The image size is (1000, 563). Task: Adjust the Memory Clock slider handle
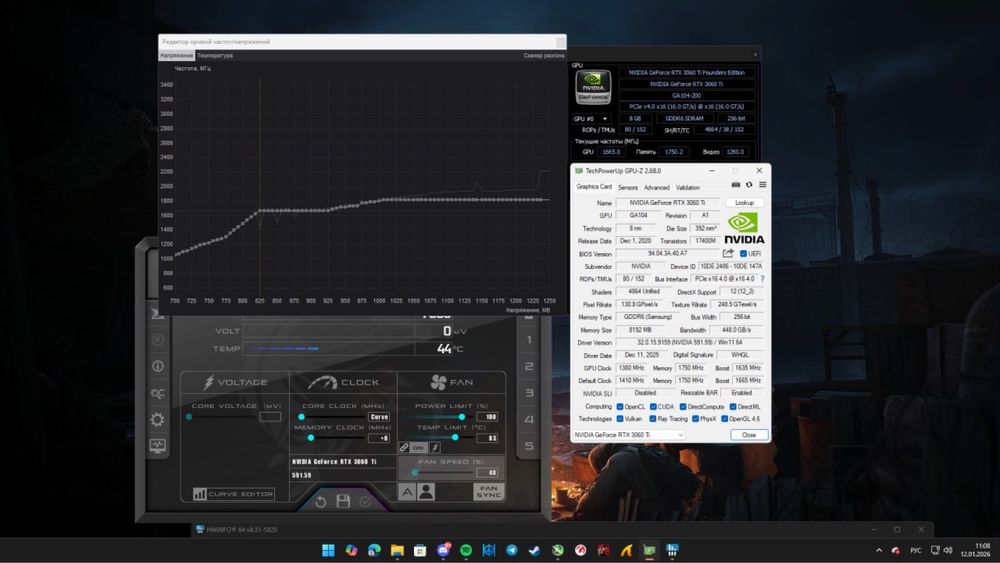click(311, 438)
